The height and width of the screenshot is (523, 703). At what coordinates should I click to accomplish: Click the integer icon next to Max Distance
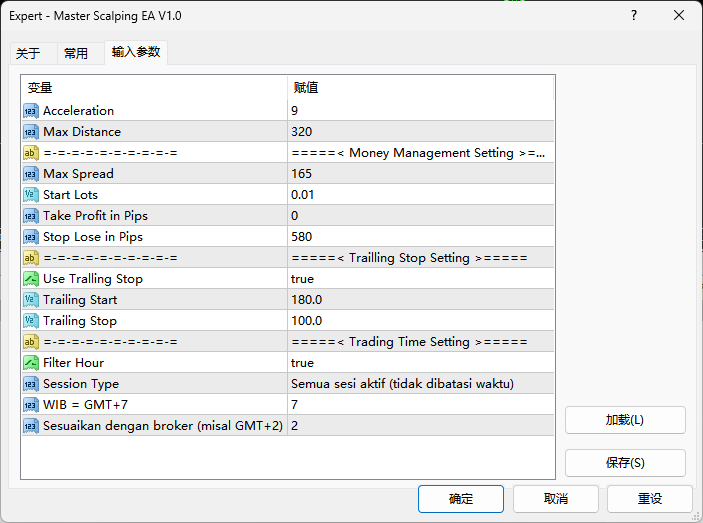31,132
